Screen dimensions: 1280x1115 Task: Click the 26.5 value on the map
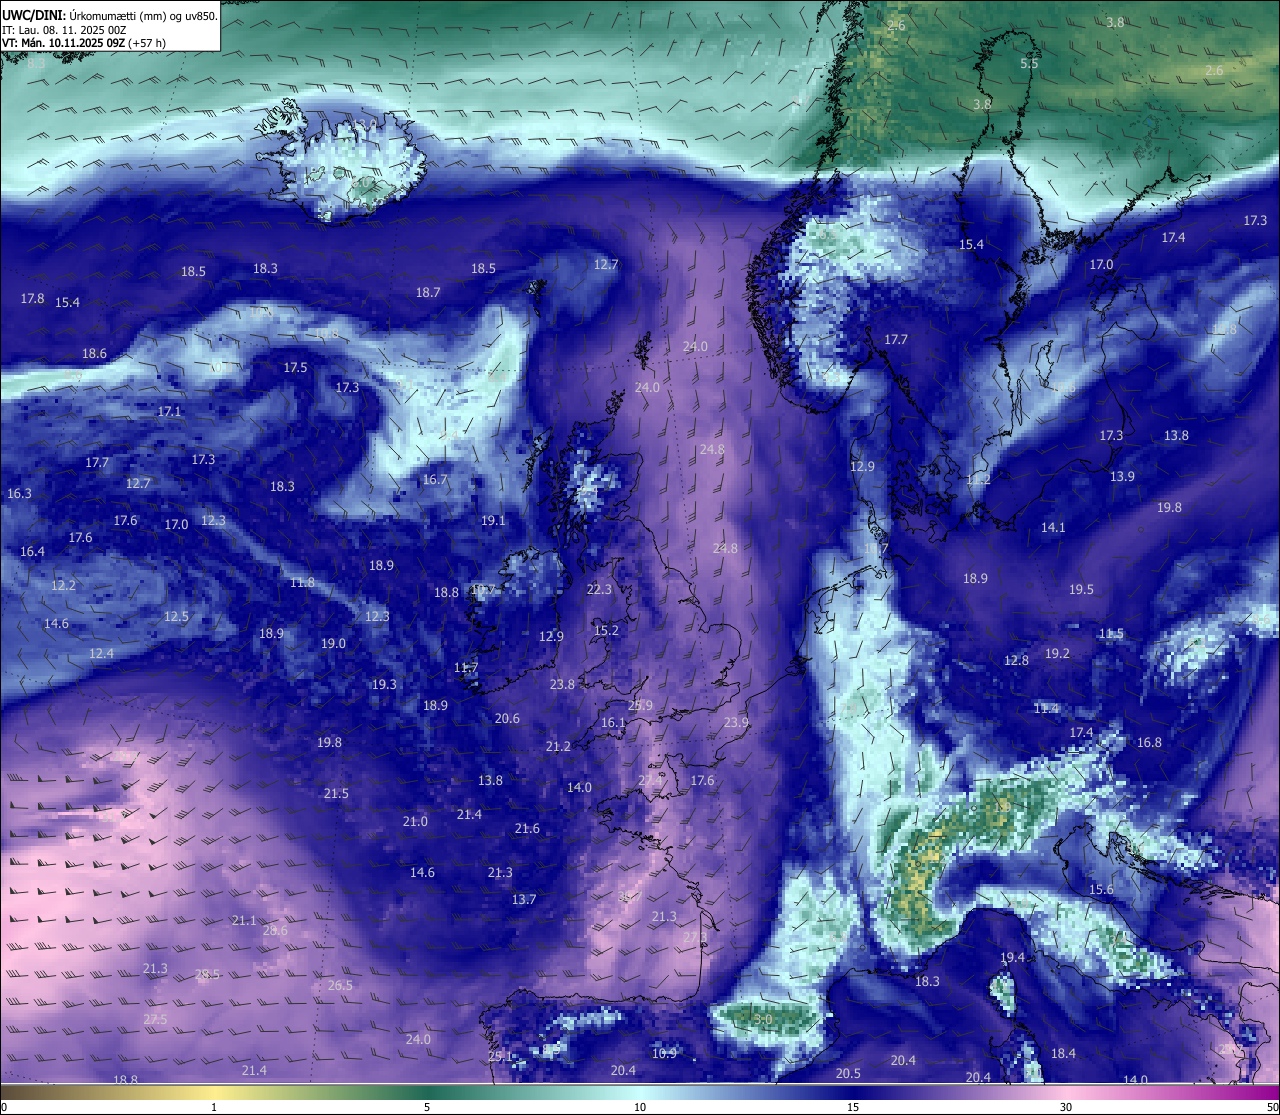coord(340,986)
